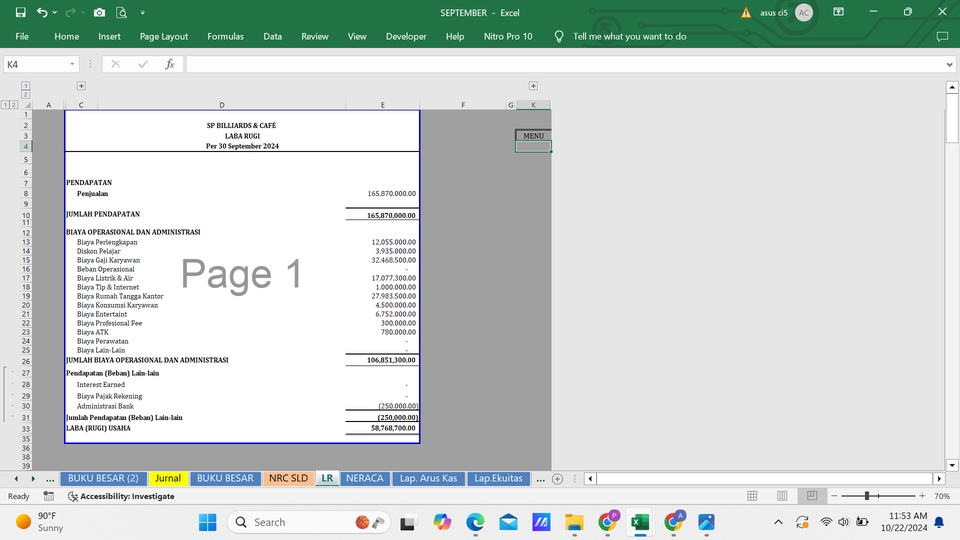The width and height of the screenshot is (960, 540).
Task: Click the zoom in plus button
Action: pos(922,496)
